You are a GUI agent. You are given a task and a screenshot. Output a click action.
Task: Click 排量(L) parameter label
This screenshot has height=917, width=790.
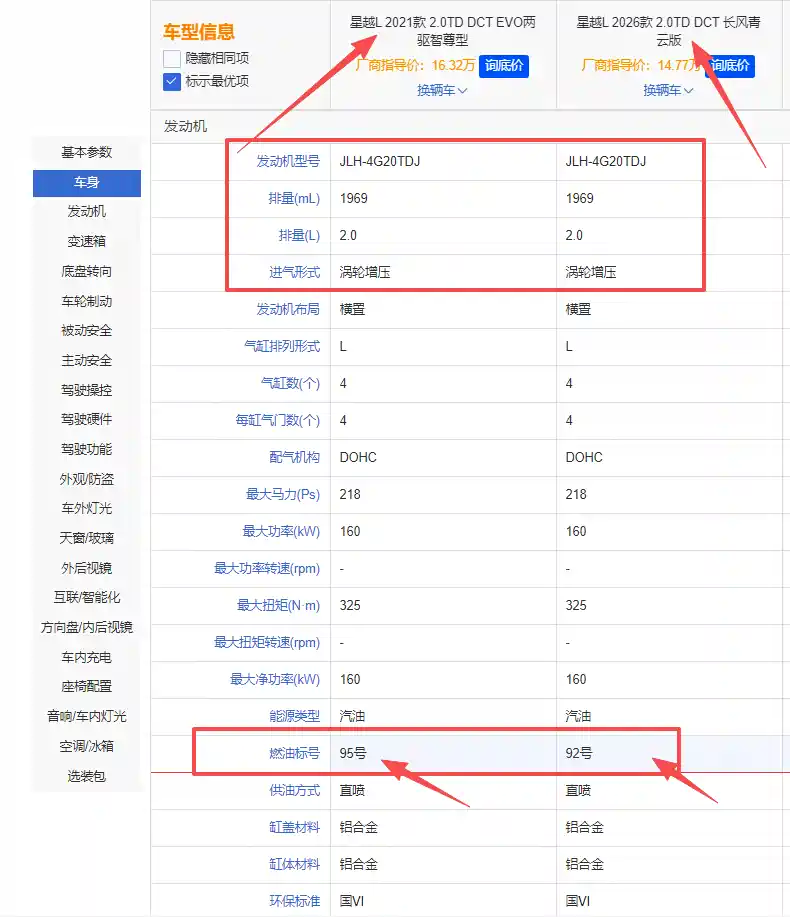pos(299,236)
